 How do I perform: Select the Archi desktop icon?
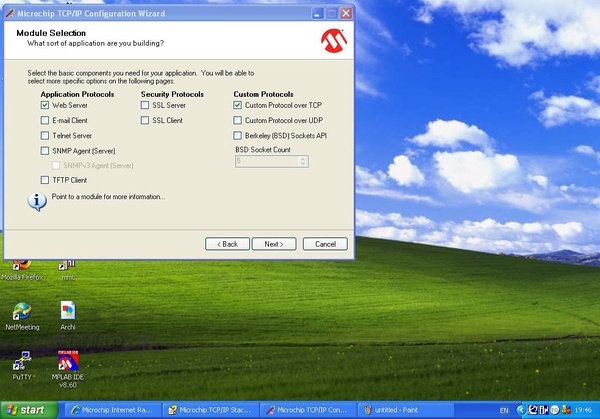[x=68, y=316]
